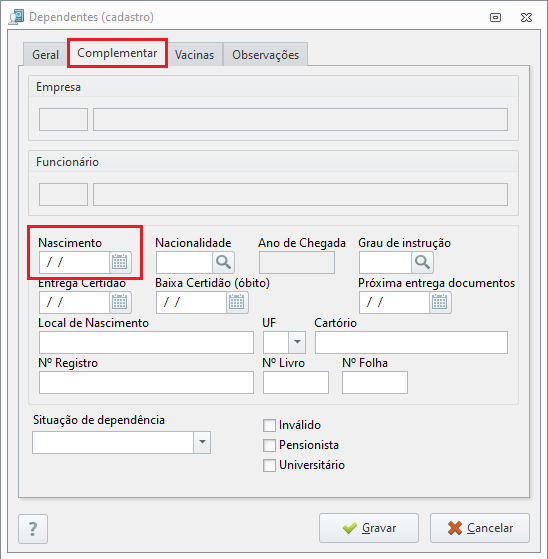Click into the Cartório text field
The width and height of the screenshot is (548, 559).
(x=411, y=342)
